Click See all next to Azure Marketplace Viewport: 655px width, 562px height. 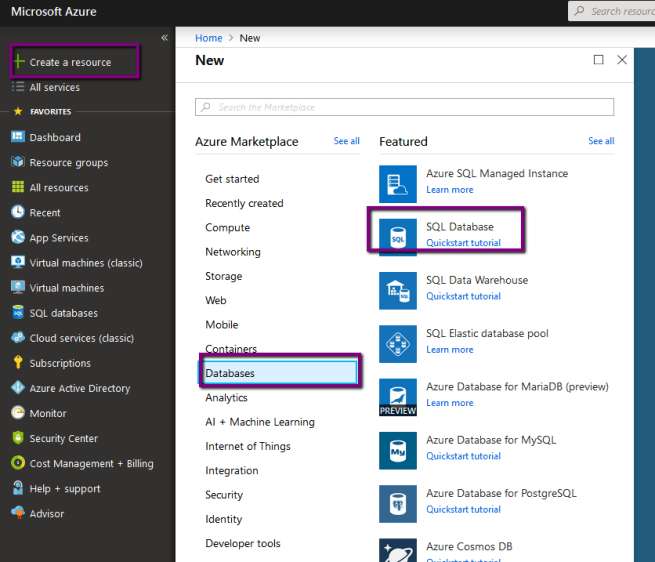point(346,141)
